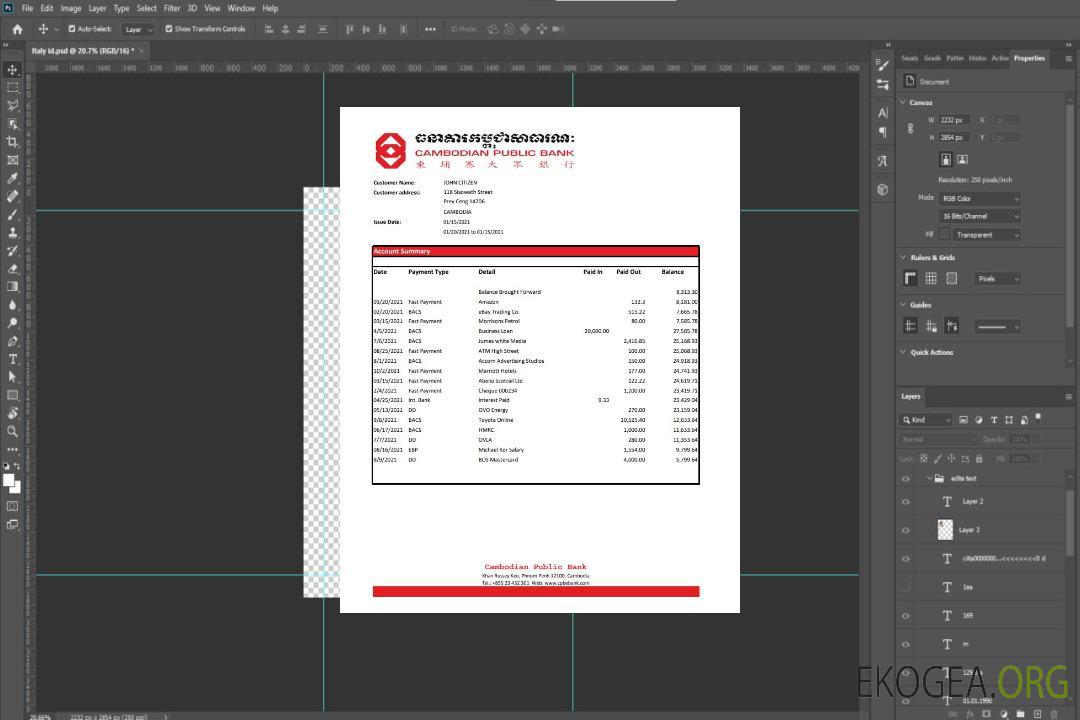The image size is (1080, 720).
Task: Toggle the Auto-Select checkbox
Action: 72,29
